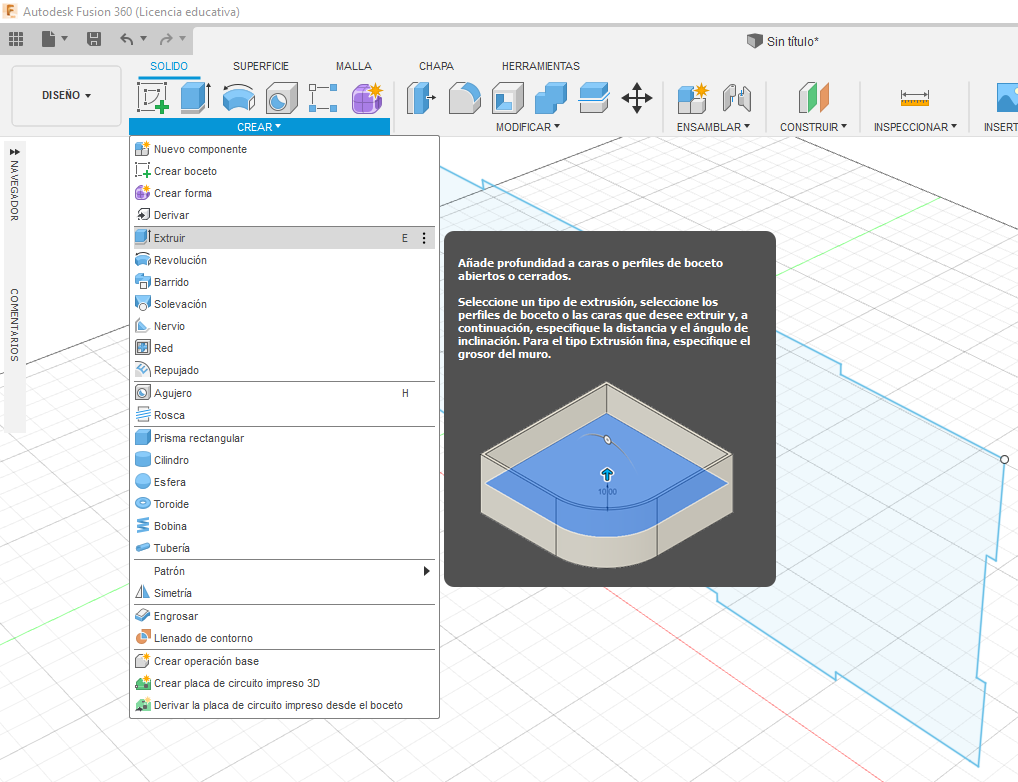Undo the last action
The width and height of the screenshot is (1018, 782).
127,40
